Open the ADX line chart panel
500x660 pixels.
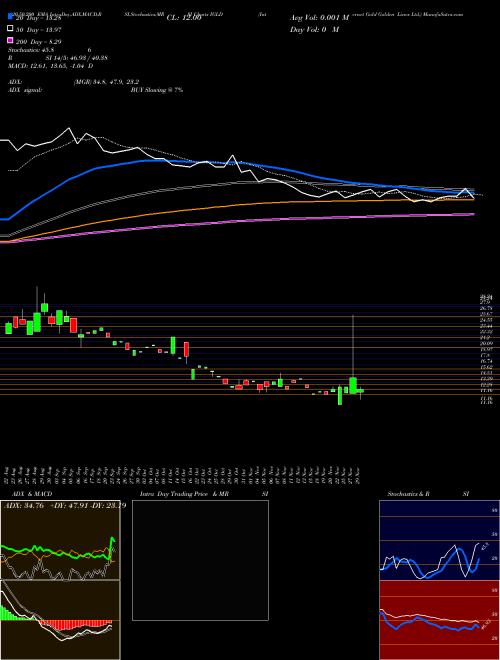pyautogui.click(x=60, y=540)
